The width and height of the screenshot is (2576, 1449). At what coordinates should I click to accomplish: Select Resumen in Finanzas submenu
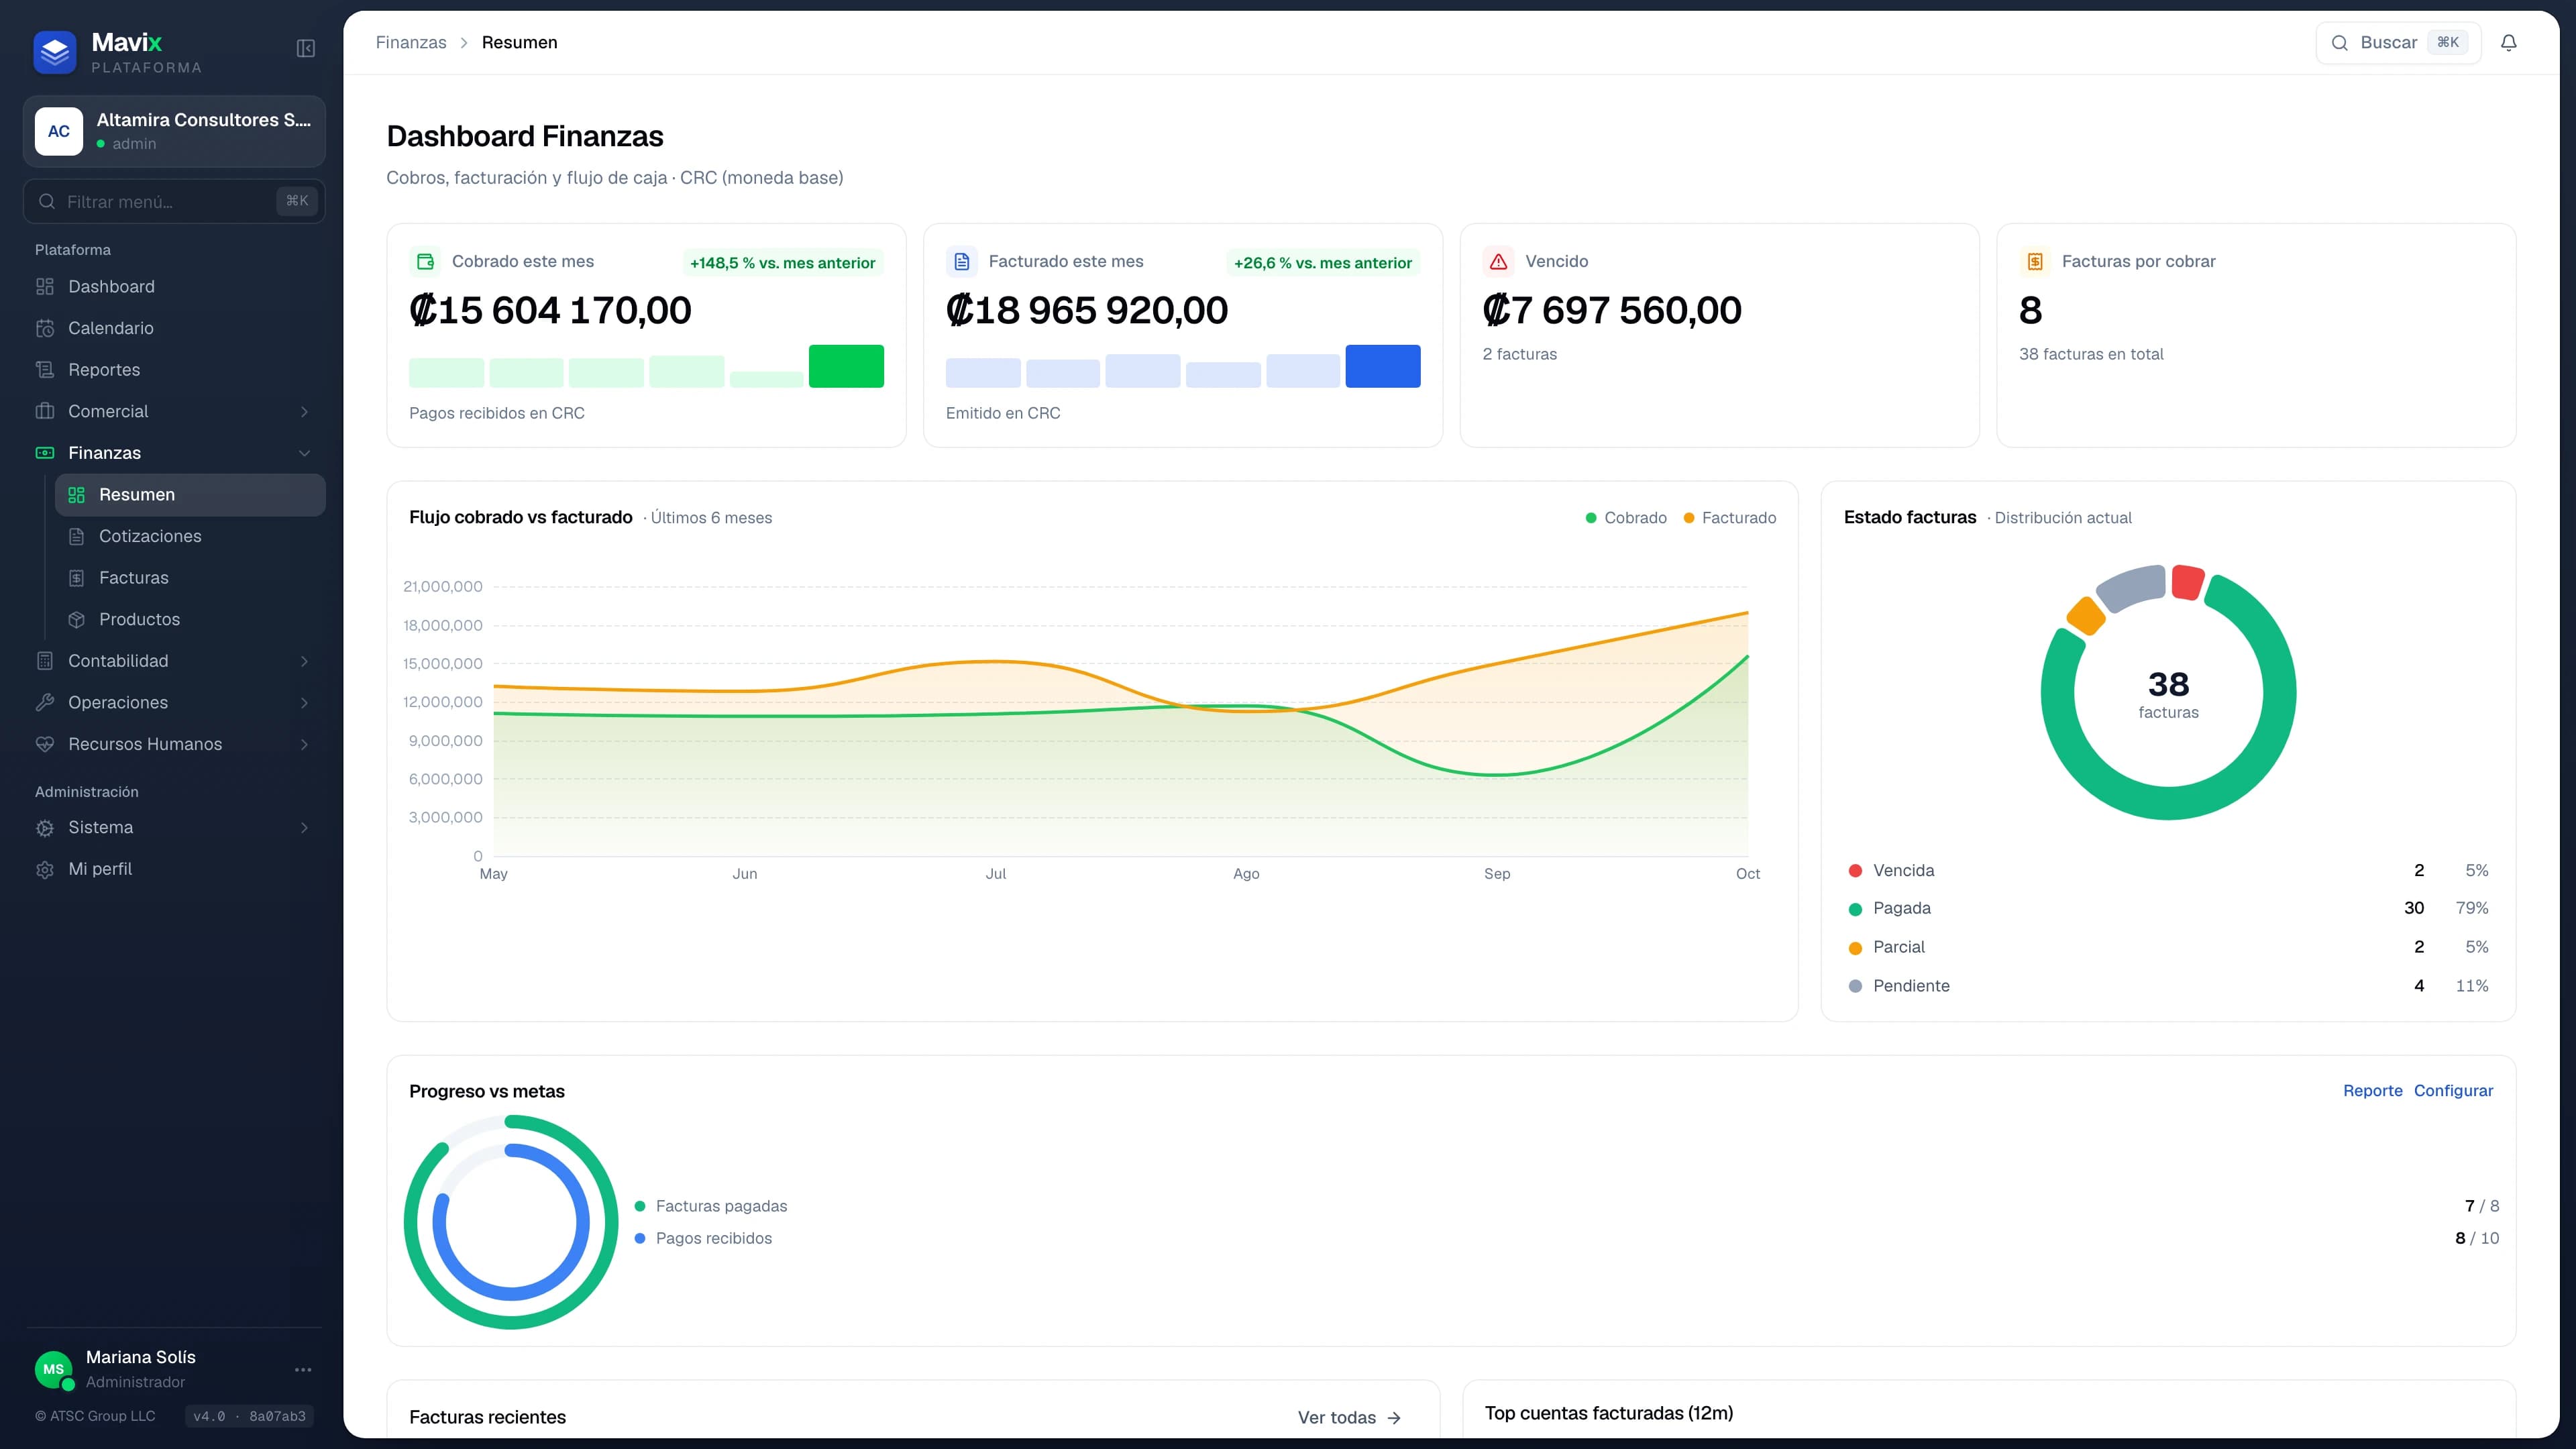click(190, 495)
